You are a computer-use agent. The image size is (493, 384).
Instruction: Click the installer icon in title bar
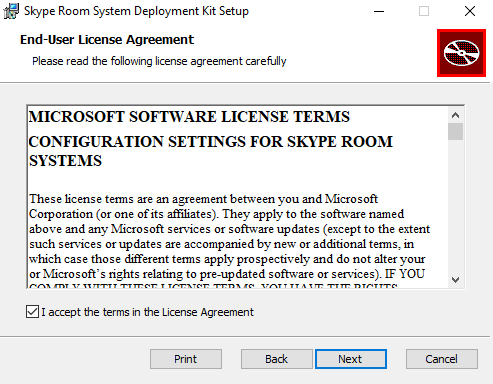tap(11, 11)
